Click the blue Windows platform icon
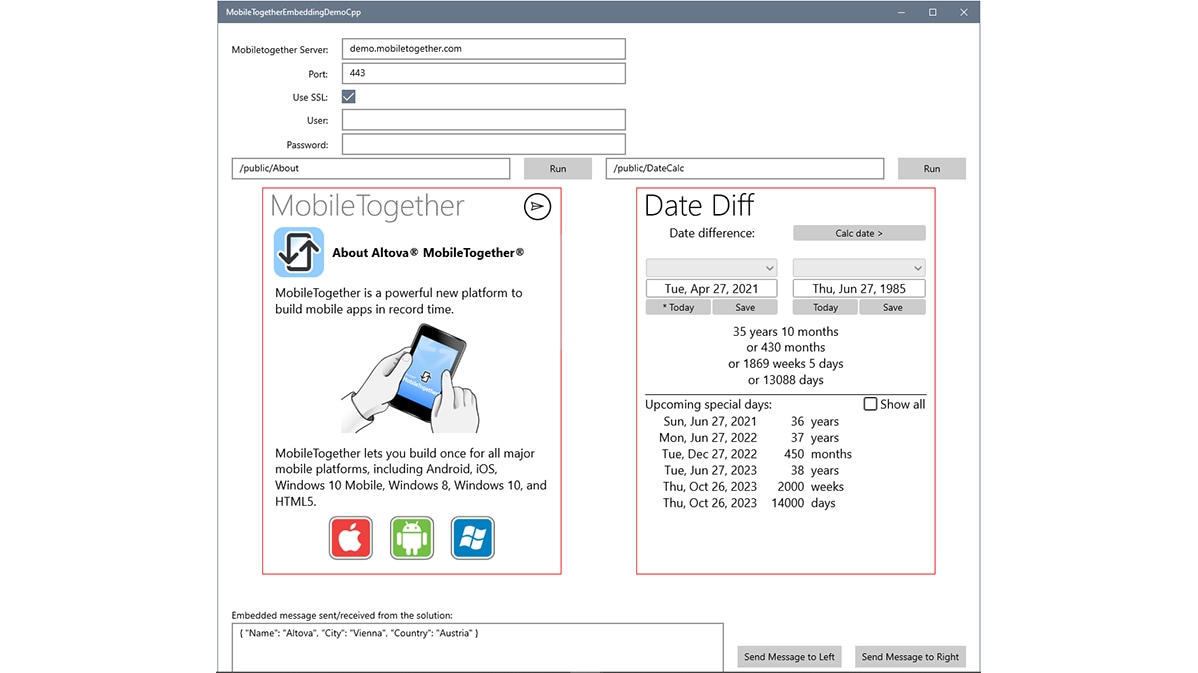The height and width of the screenshot is (673, 1198). (x=472, y=538)
